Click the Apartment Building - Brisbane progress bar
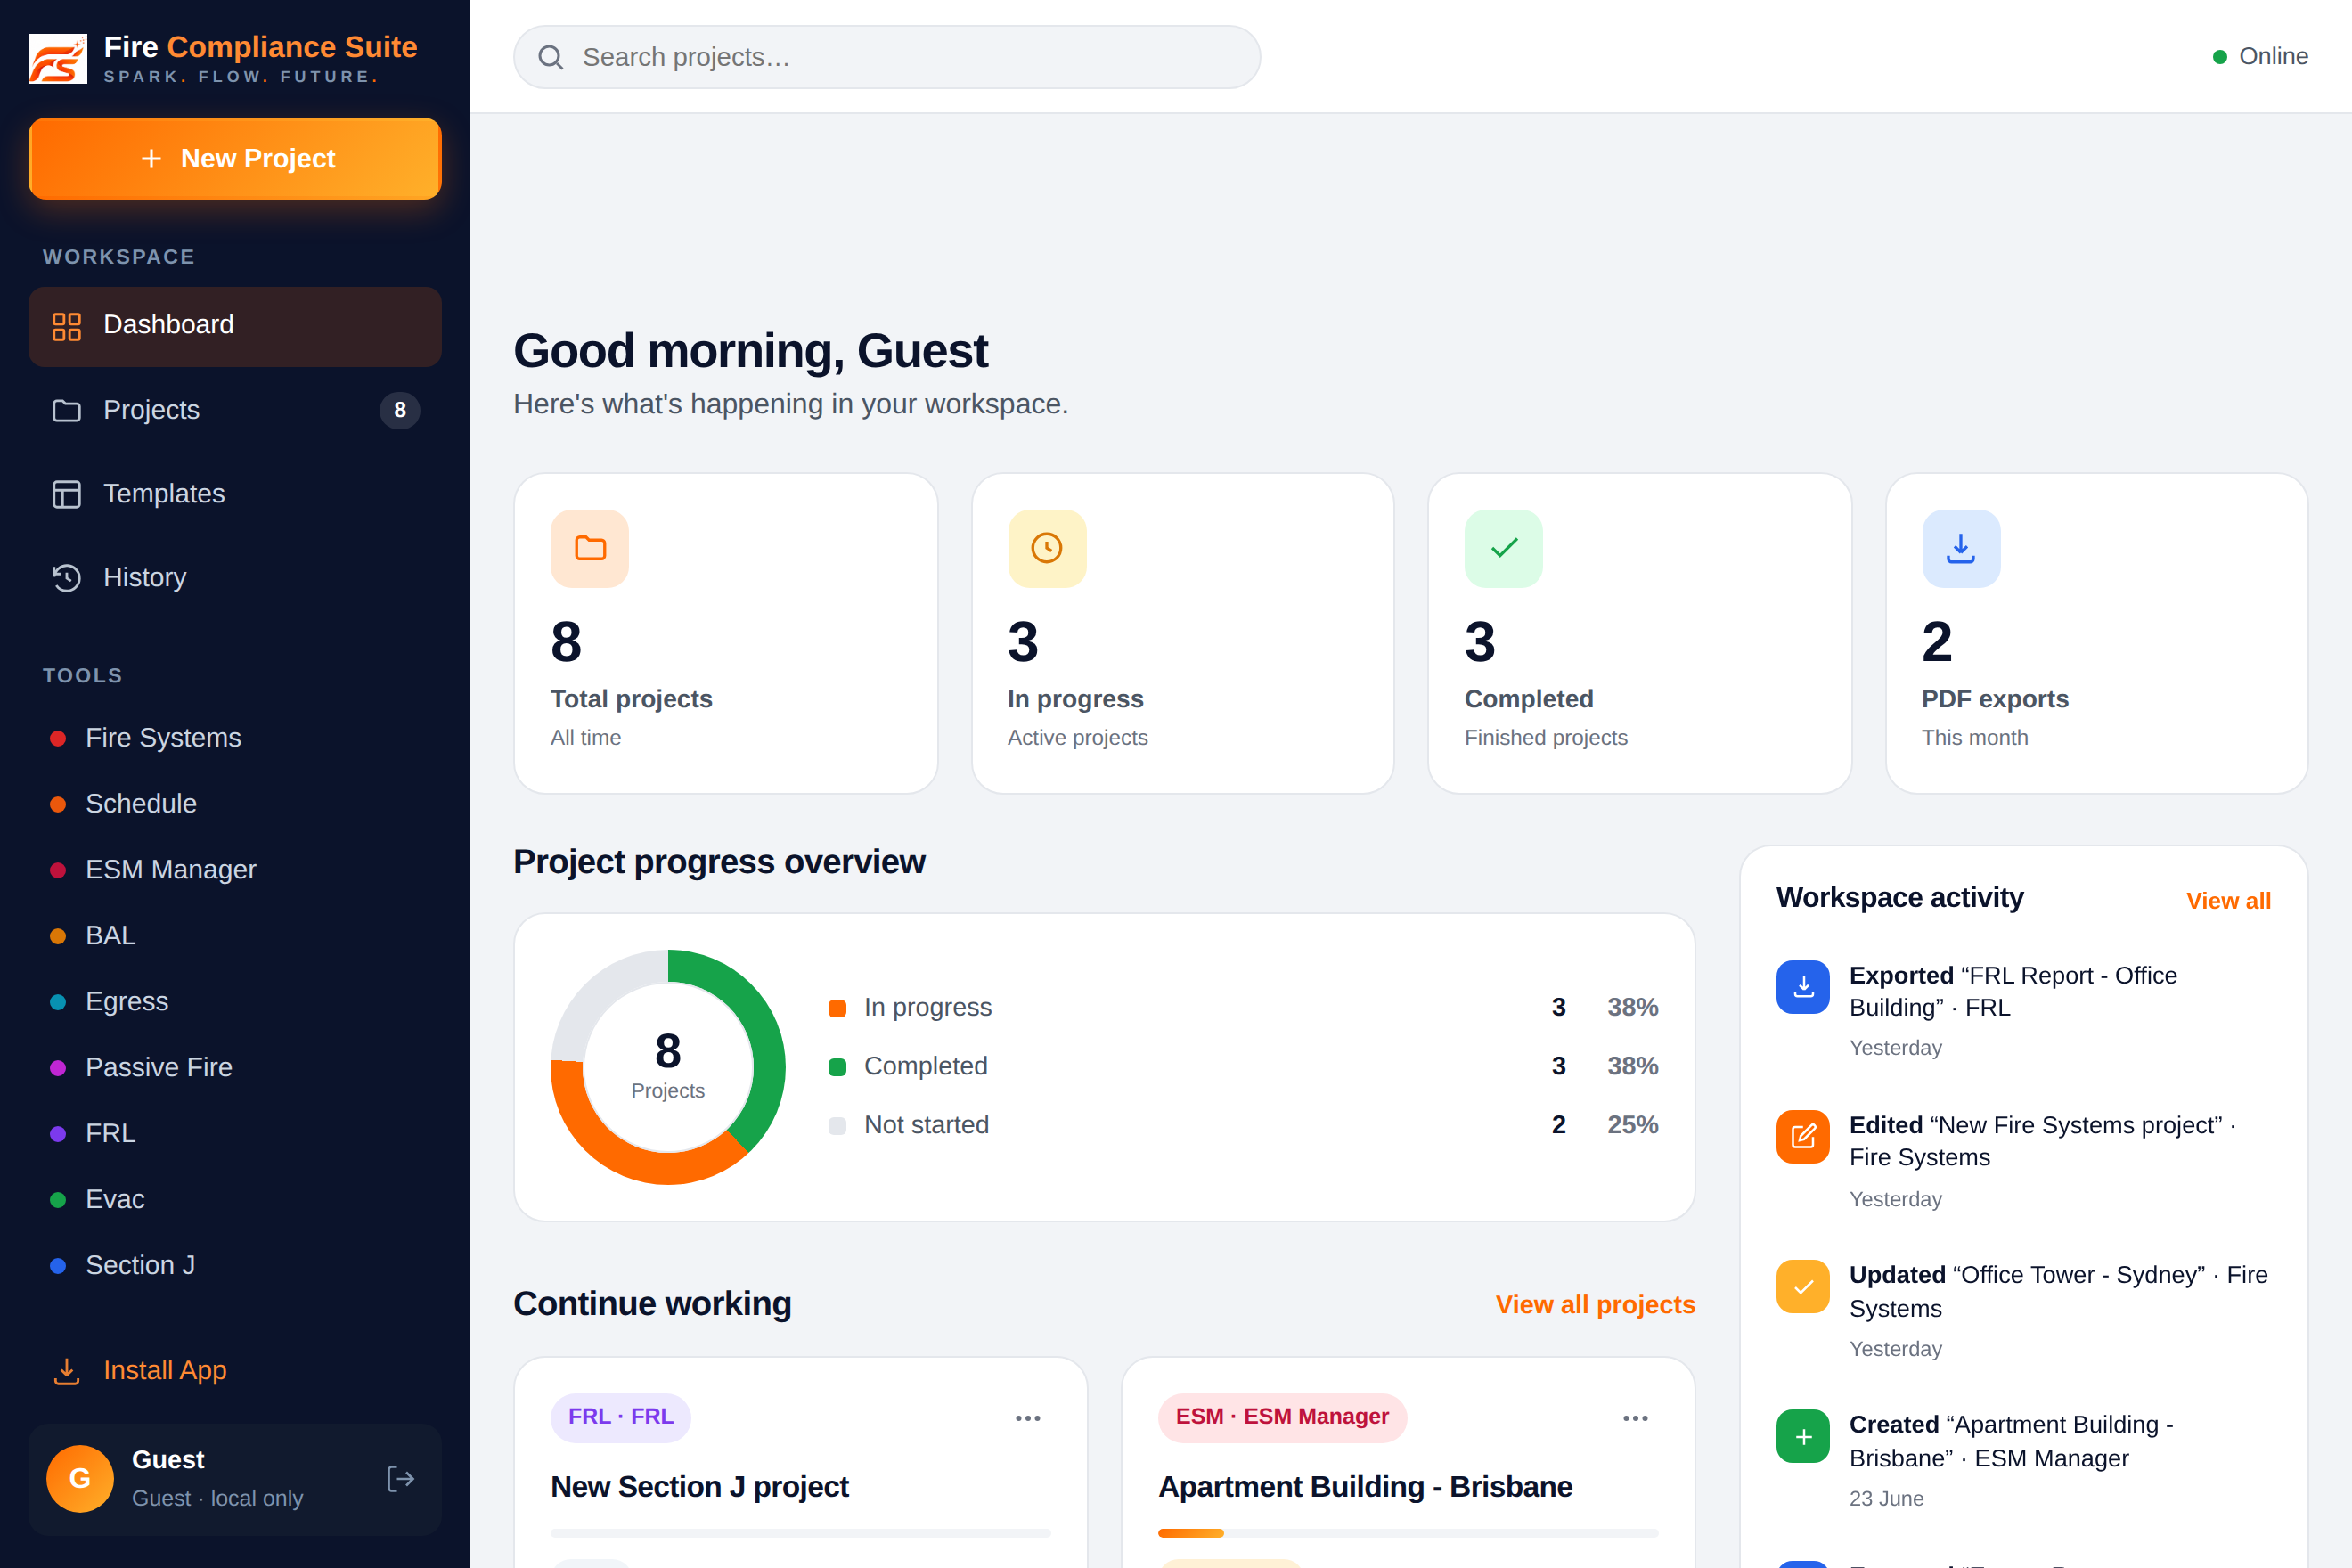The height and width of the screenshot is (1568, 2352). (x=1408, y=1533)
